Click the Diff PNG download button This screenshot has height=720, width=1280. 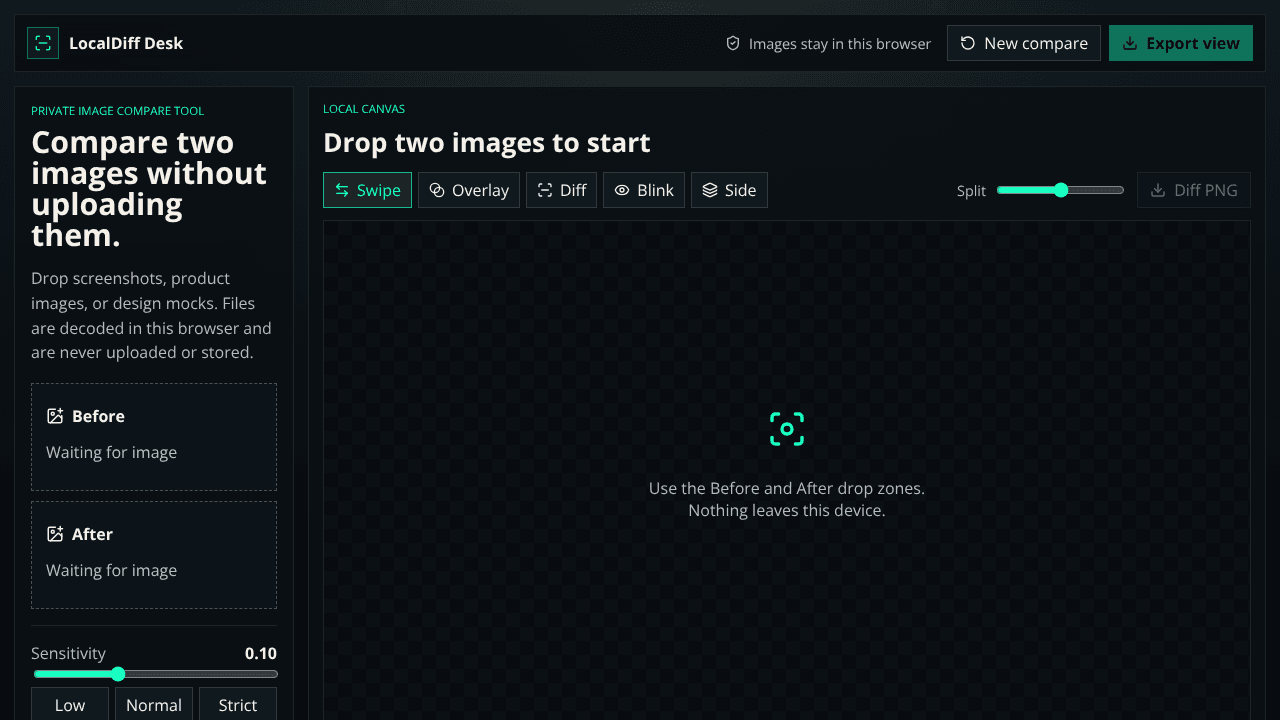1194,190
